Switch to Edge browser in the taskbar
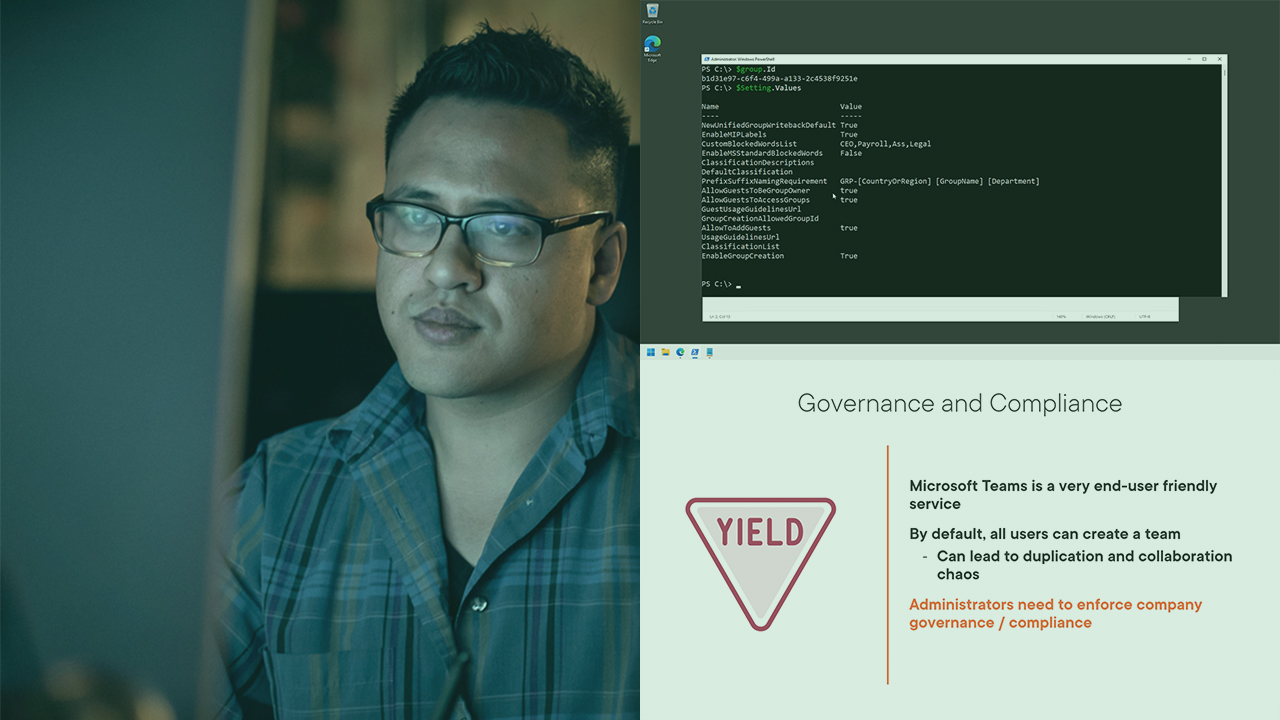Screen dimensions: 1280x720 coord(680,352)
